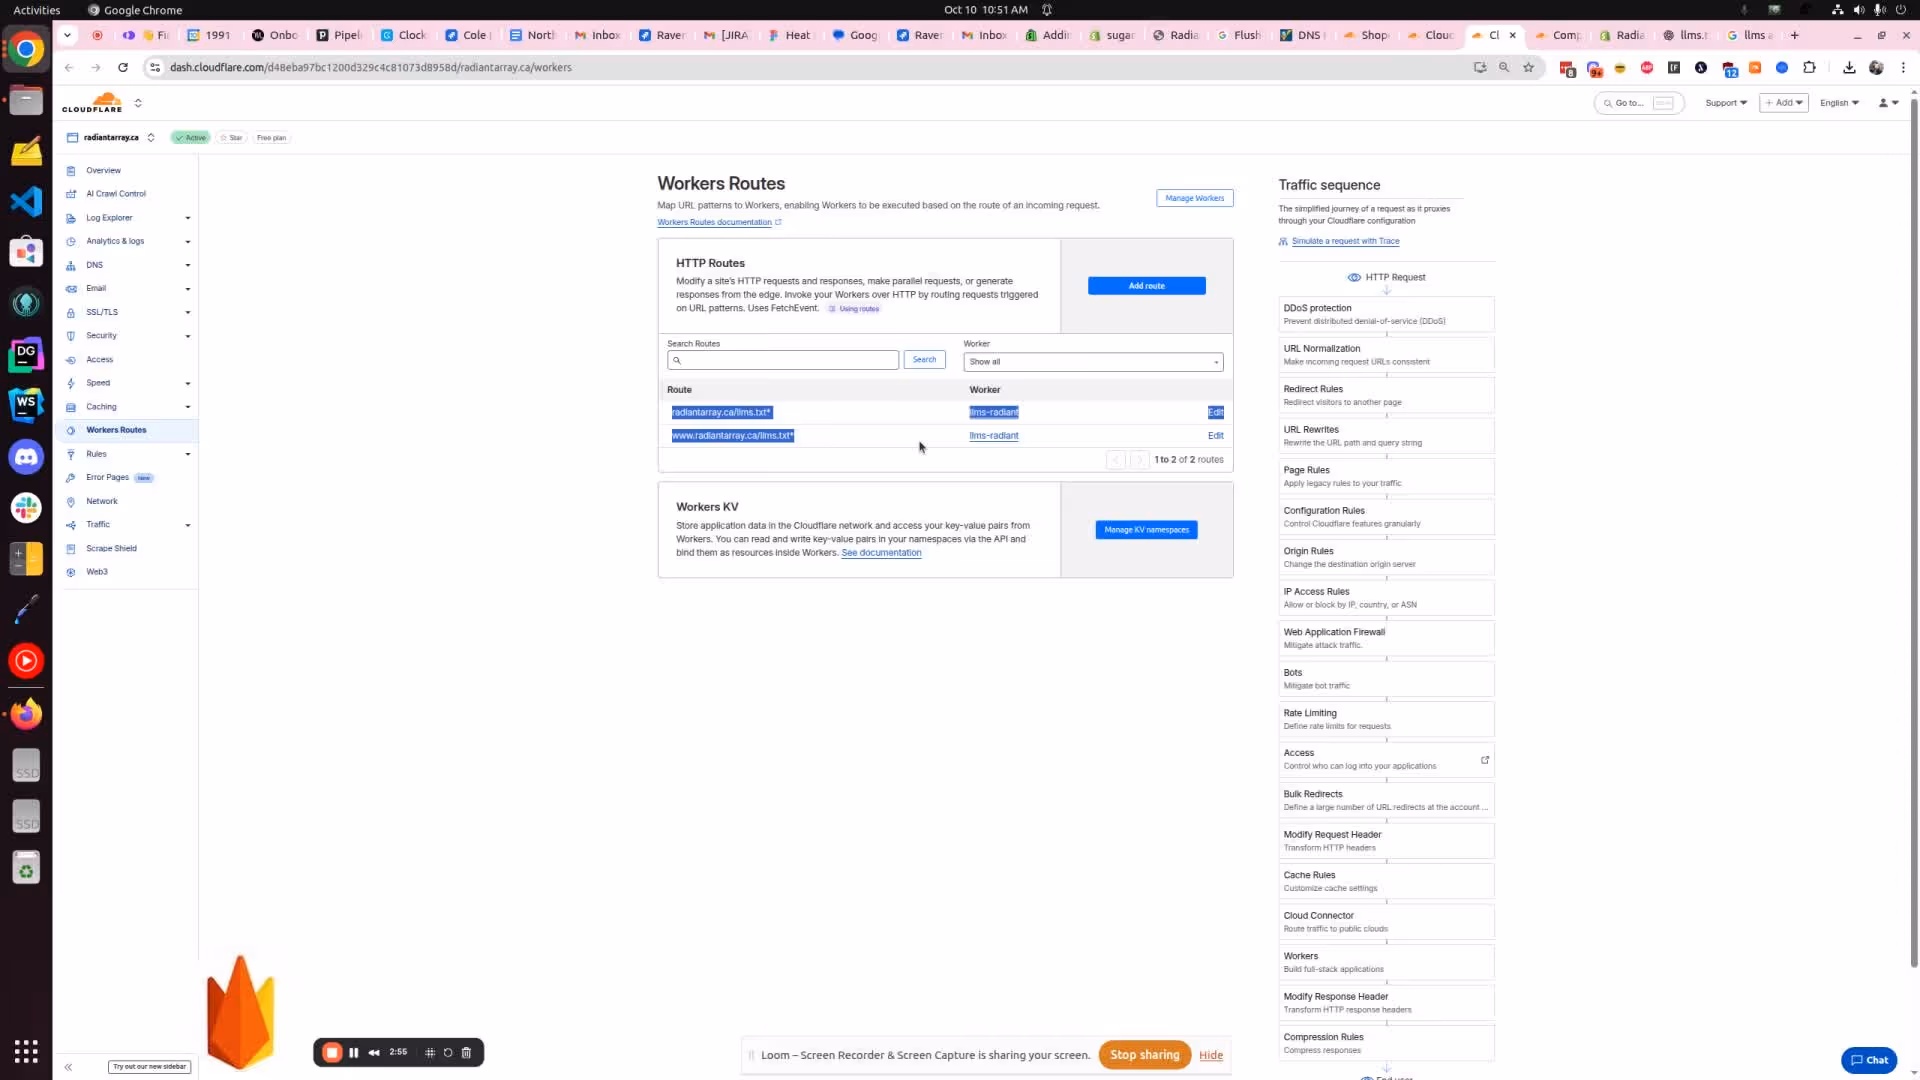Viewport: 1920px width, 1080px height.
Task: Toggle the Star next to radiantarray.ca
Action: click(x=230, y=137)
